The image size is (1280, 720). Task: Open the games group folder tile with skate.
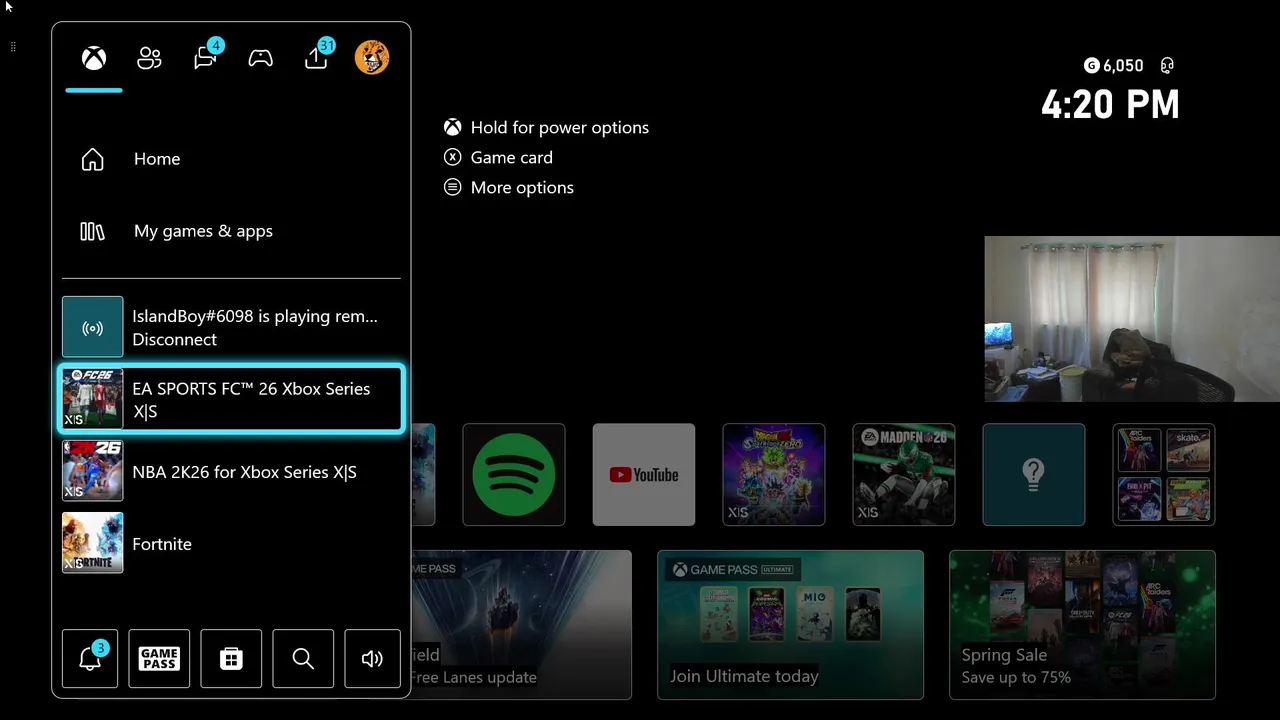click(1164, 474)
